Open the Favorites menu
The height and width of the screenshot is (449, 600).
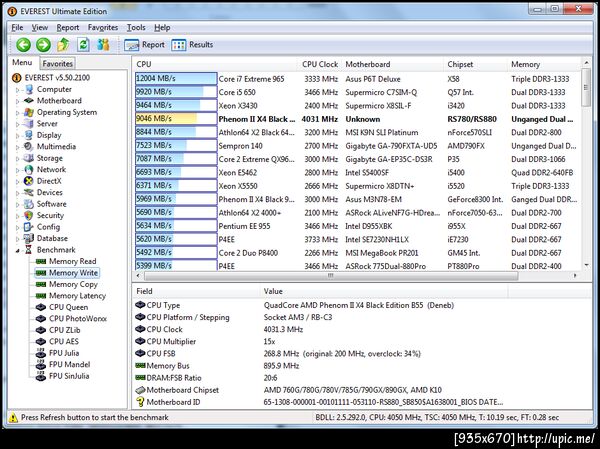pyautogui.click(x=103, y=28)
